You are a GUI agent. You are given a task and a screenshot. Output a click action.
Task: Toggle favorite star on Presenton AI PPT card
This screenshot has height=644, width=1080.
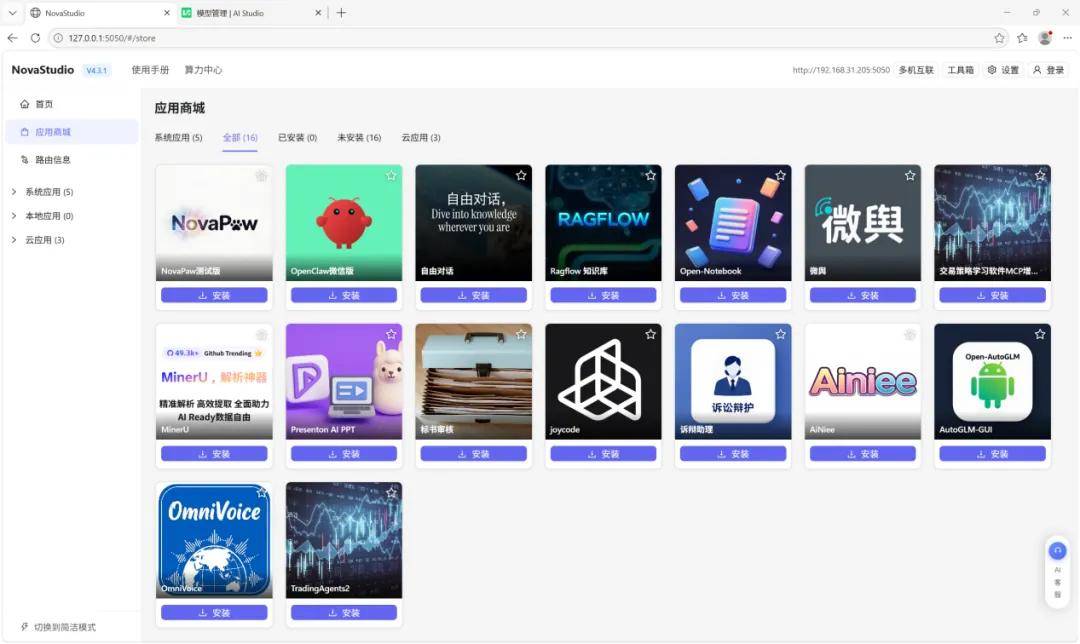click(x=391, y=334)
